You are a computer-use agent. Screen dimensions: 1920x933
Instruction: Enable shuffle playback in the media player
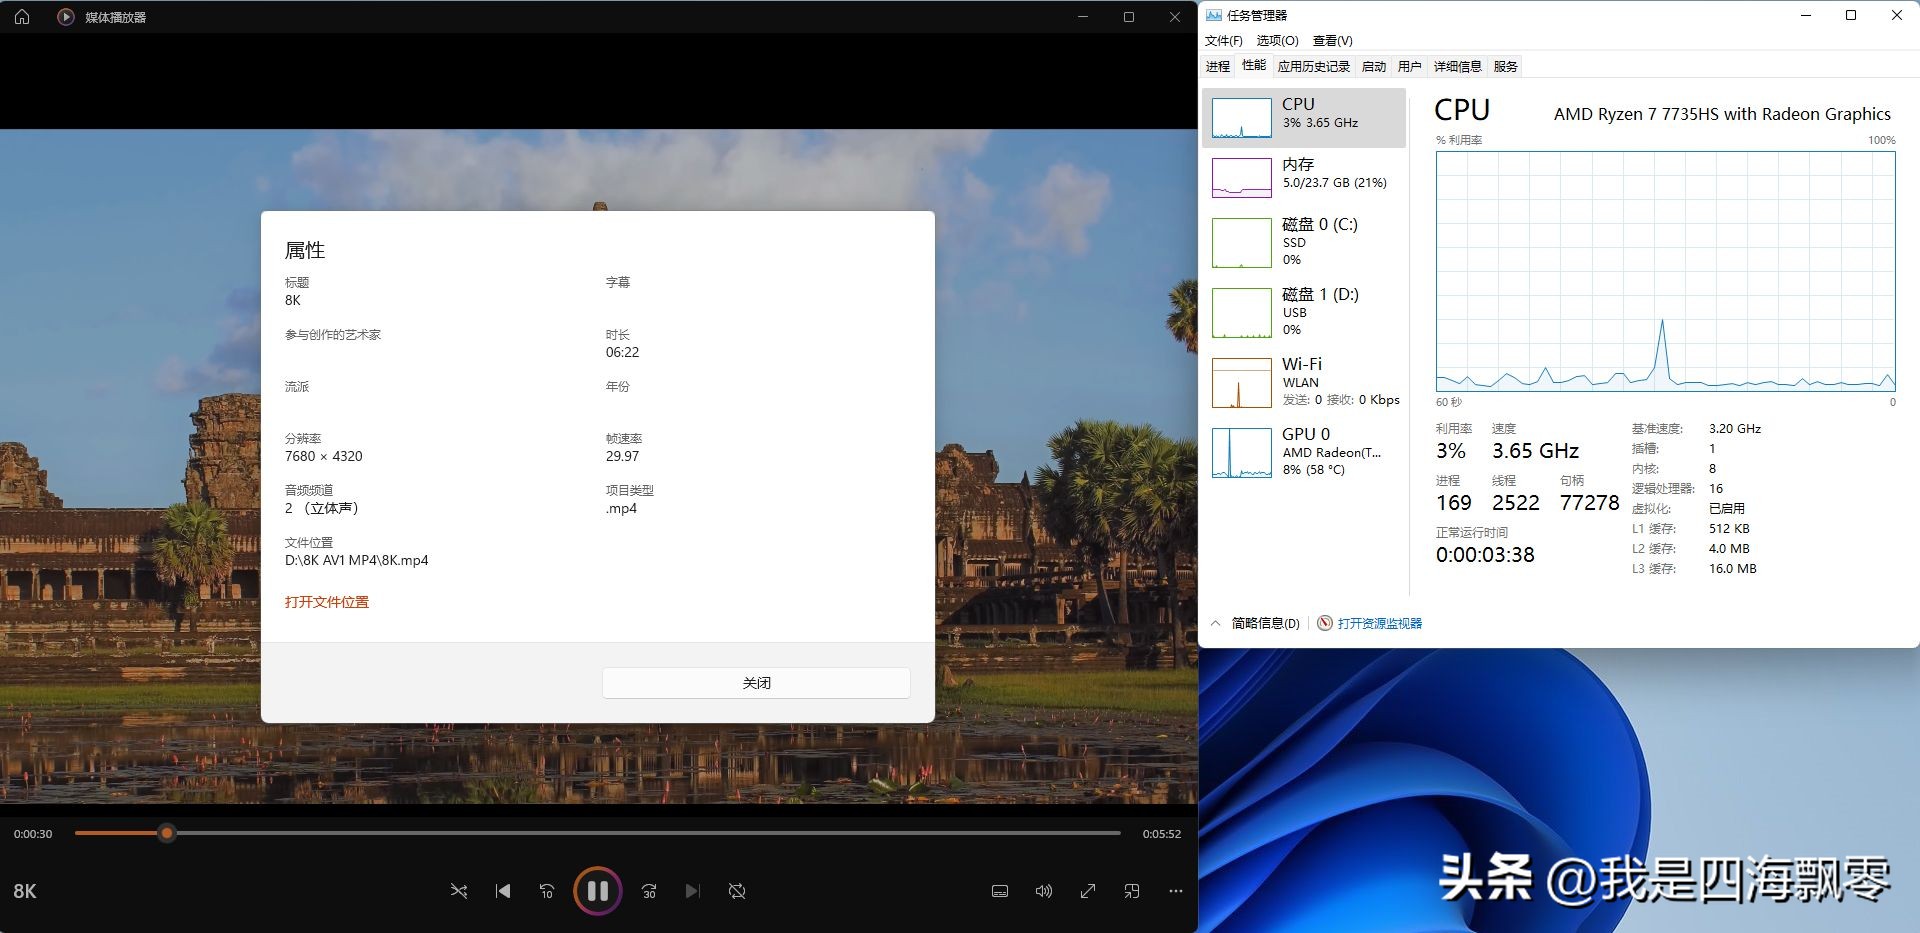pyautogui.click(x=459, y=890)
